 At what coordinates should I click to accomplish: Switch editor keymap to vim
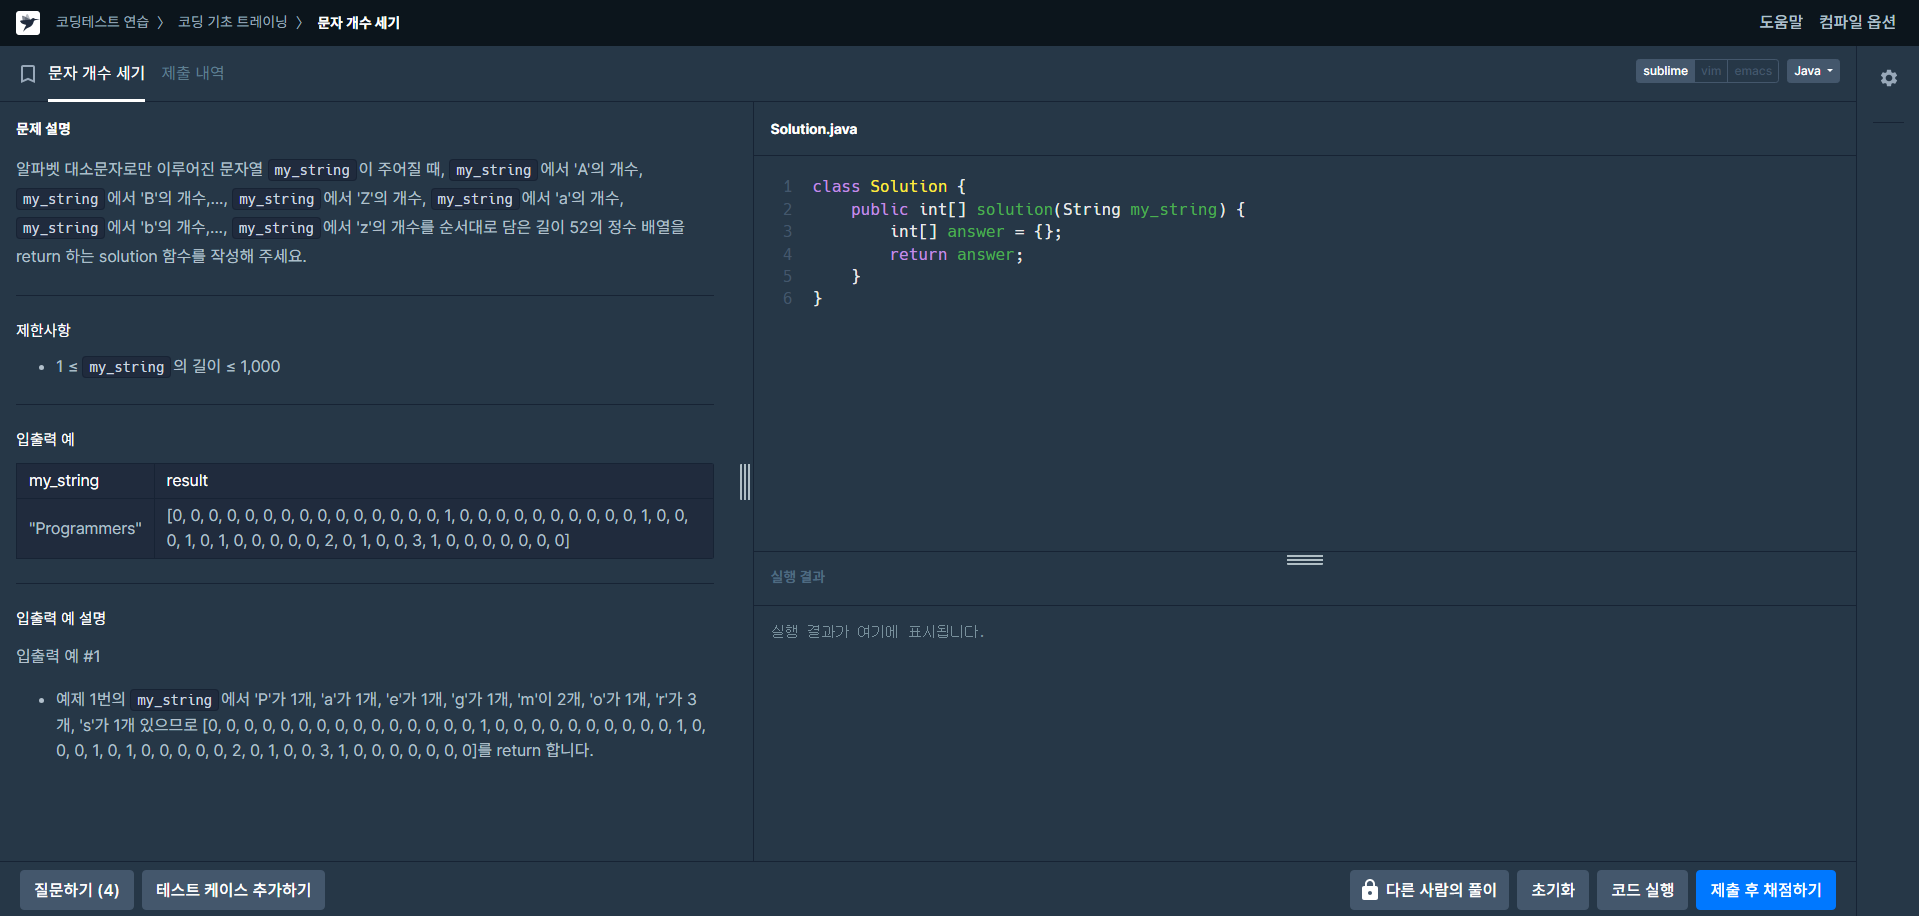[1711, 71]
